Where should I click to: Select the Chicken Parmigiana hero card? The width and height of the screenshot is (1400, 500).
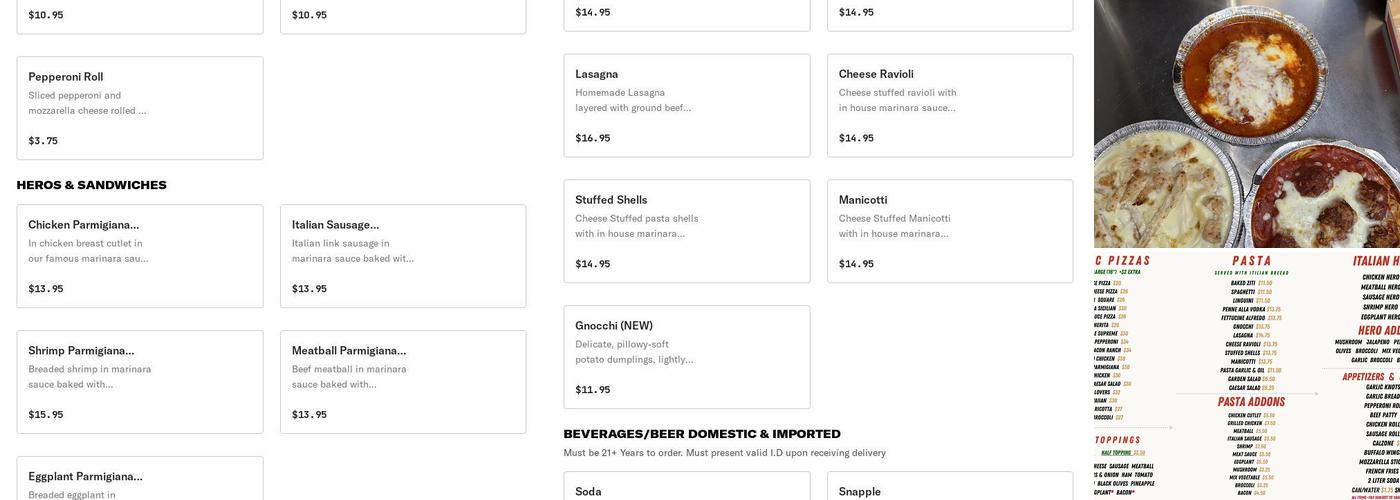click(140, 255)
